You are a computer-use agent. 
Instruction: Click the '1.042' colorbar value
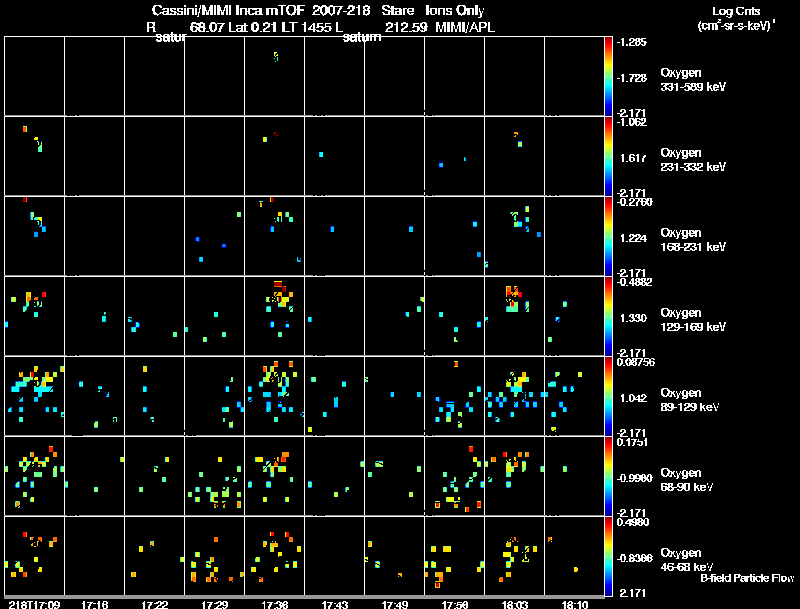633,398
